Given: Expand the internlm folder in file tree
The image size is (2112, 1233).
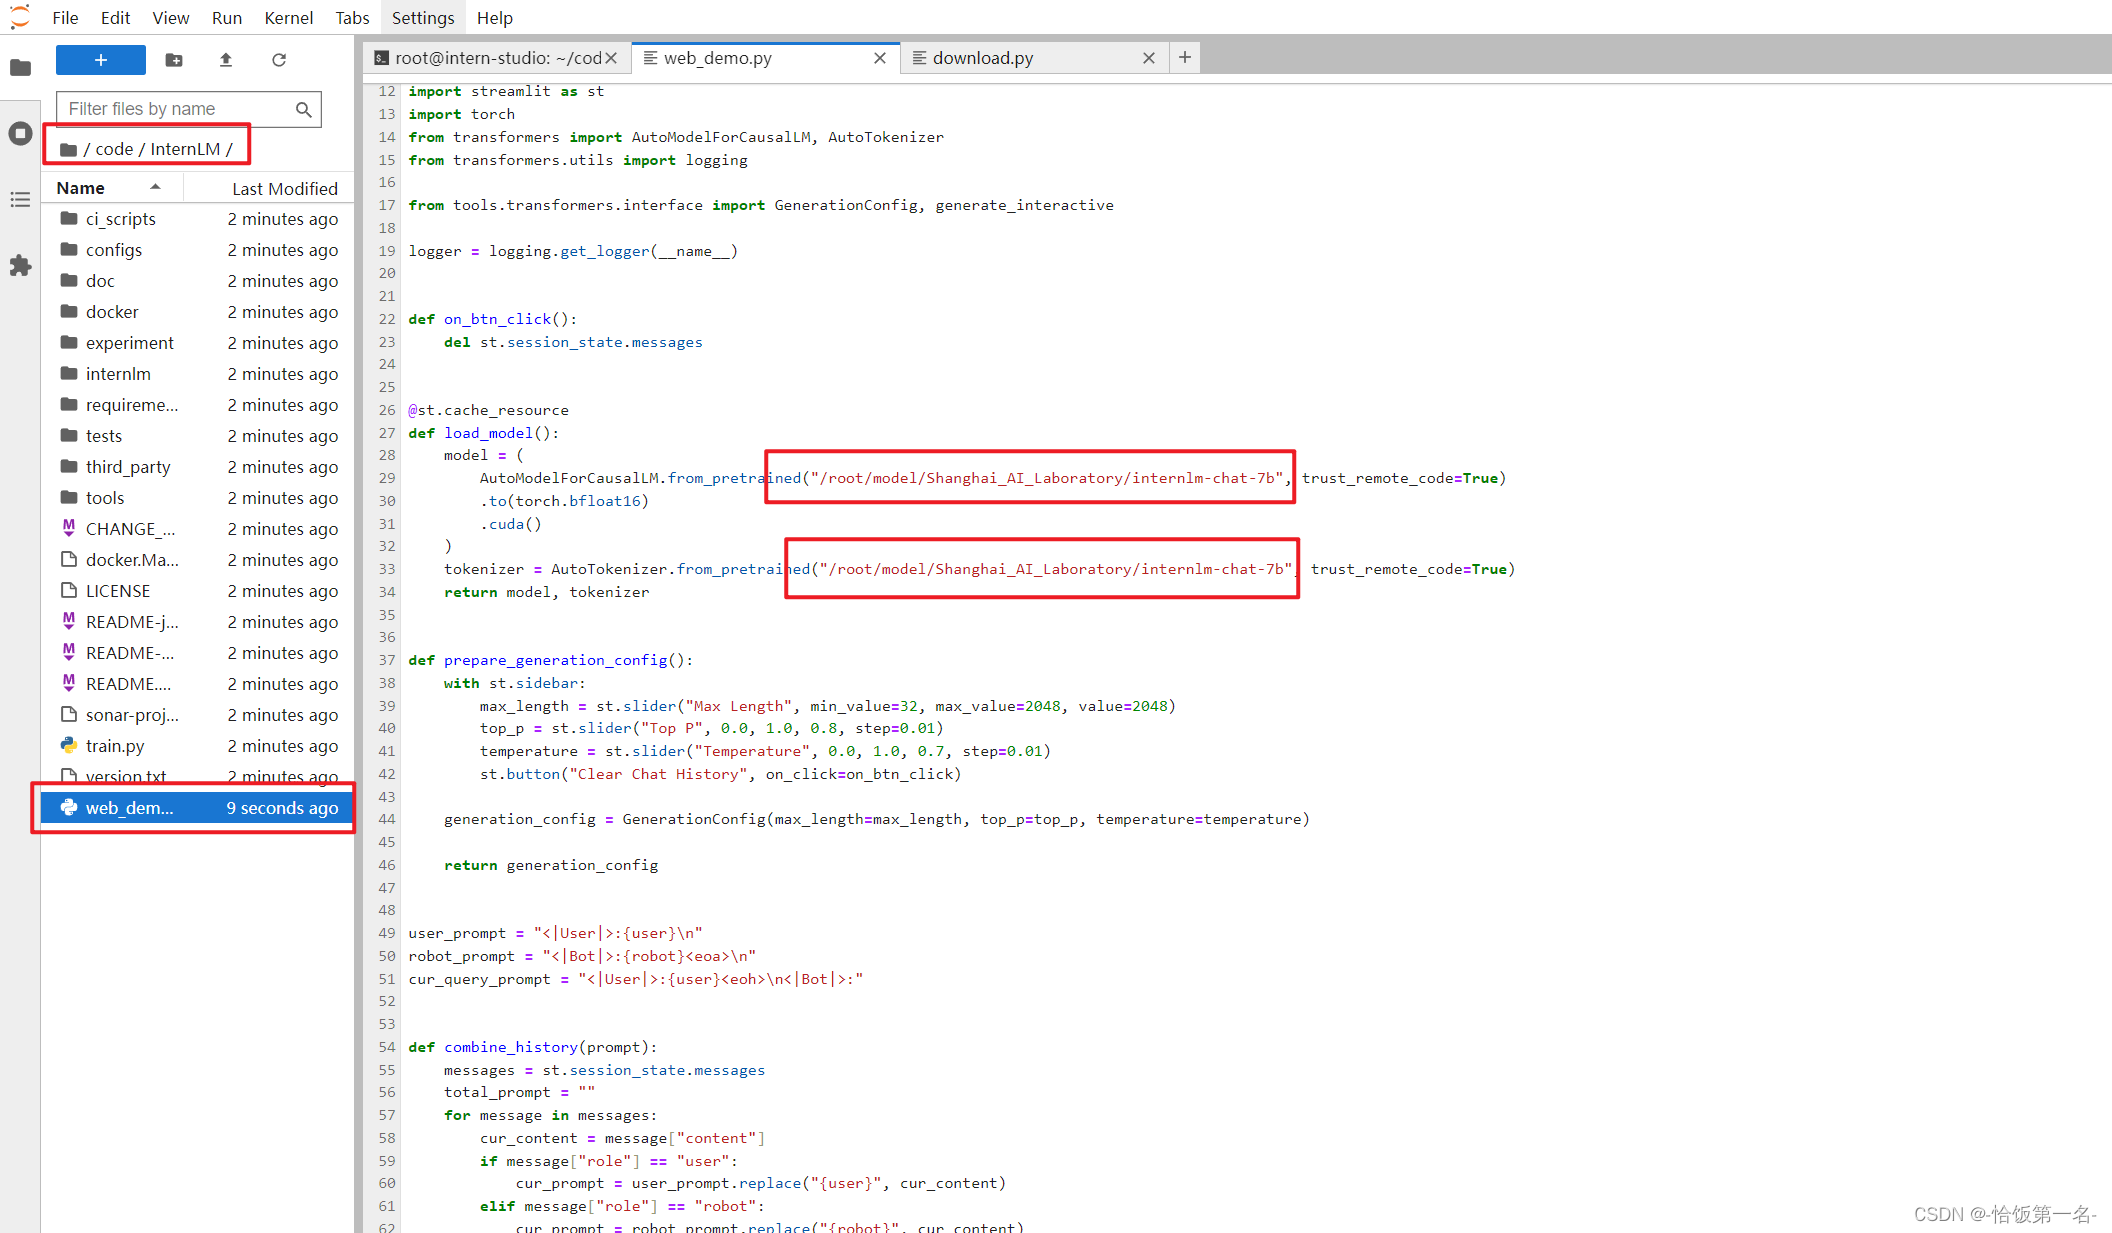Looking at the screenshot, I should pos(117,373).
